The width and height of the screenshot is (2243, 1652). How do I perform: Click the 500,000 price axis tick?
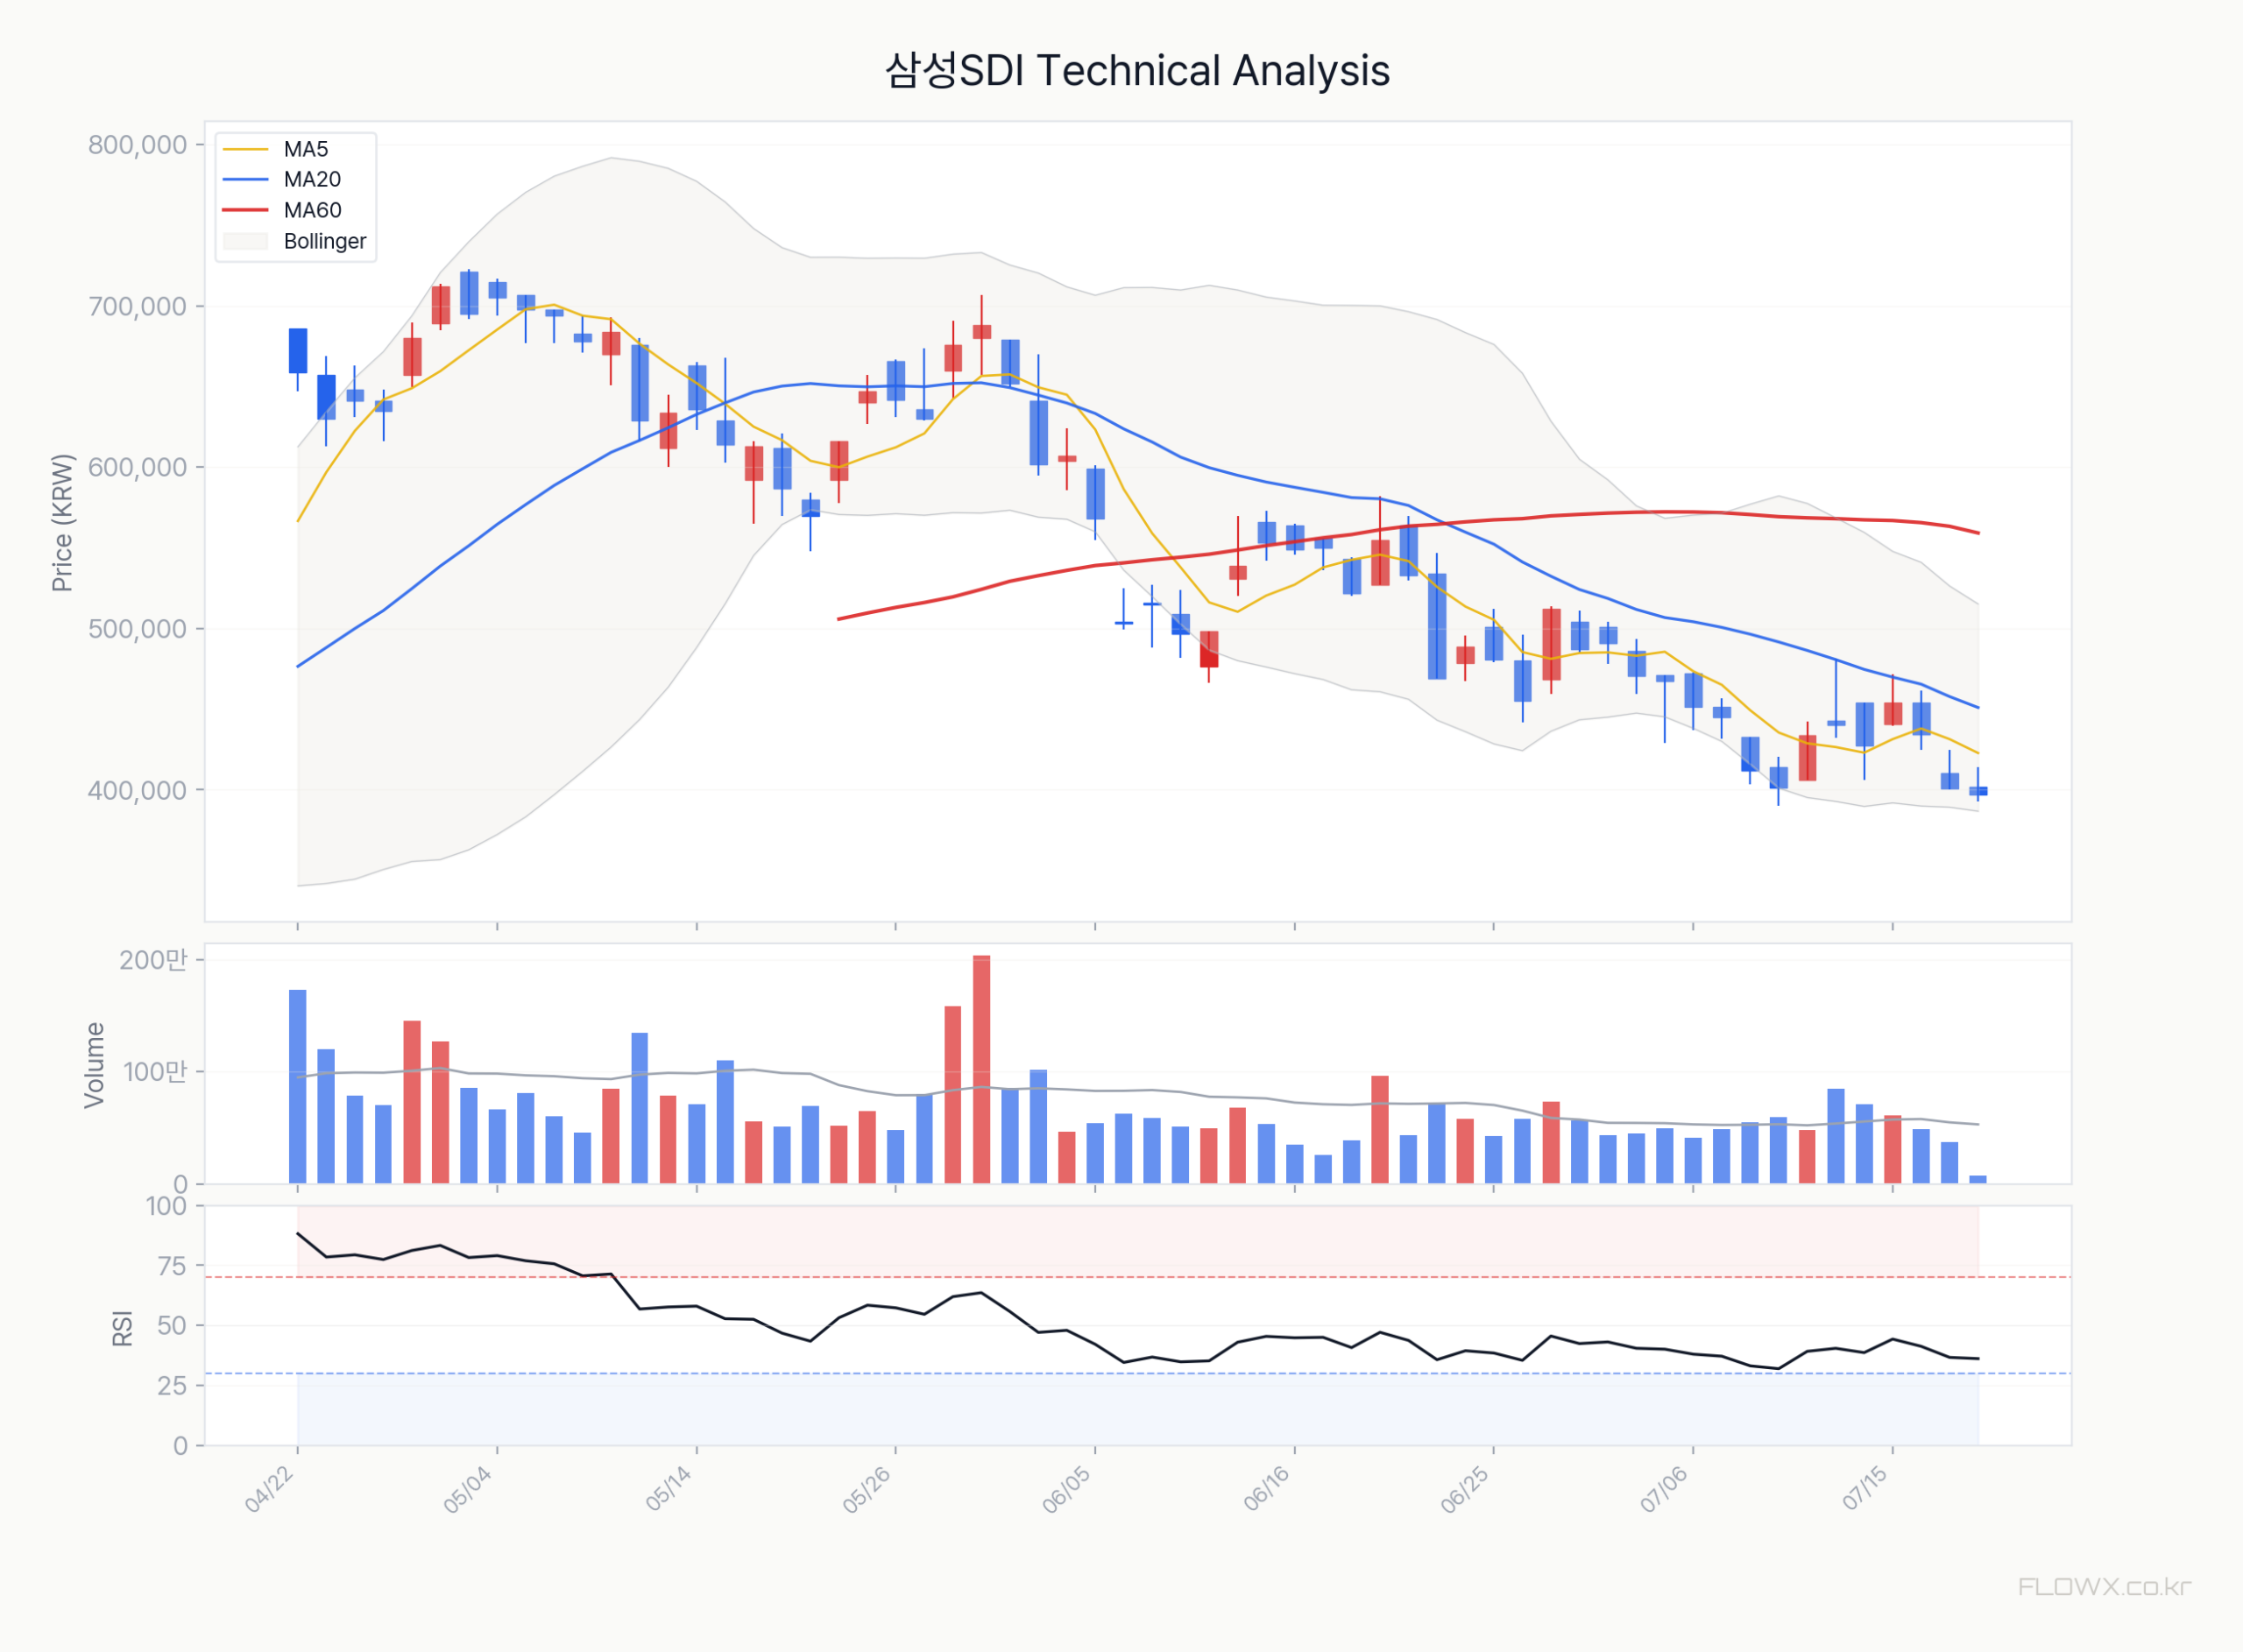[x=138, y=629]
